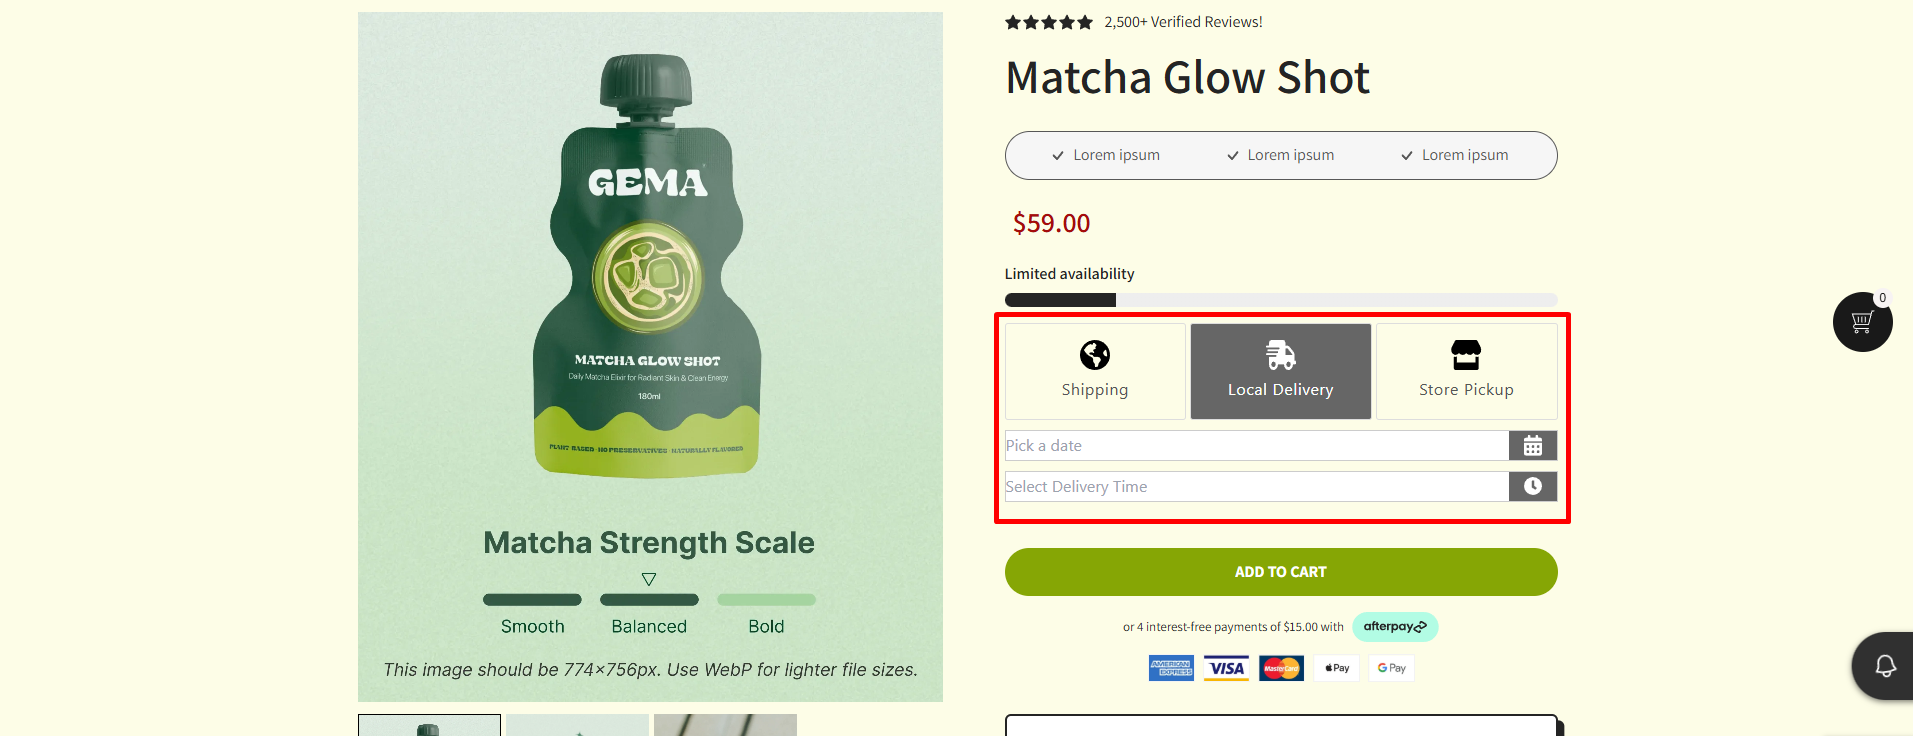Click the Local Delivery truck icon
The image size is (1913, 736).
point(1280,355)
